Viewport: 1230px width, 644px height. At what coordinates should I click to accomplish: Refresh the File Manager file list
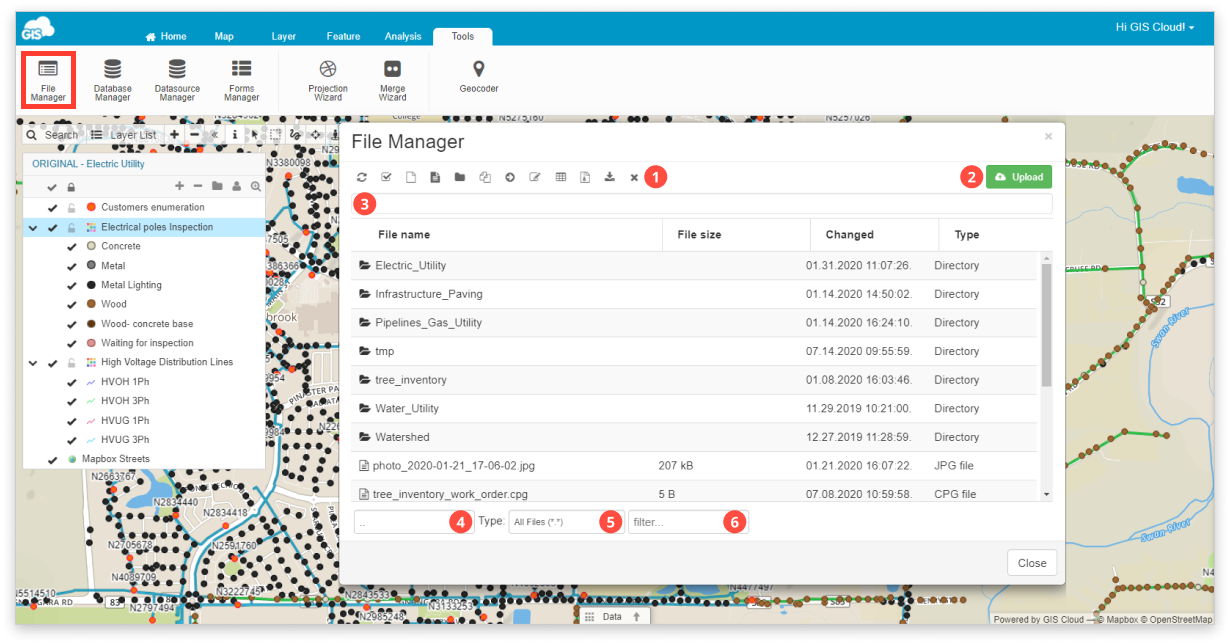click(x=362, y=176)
